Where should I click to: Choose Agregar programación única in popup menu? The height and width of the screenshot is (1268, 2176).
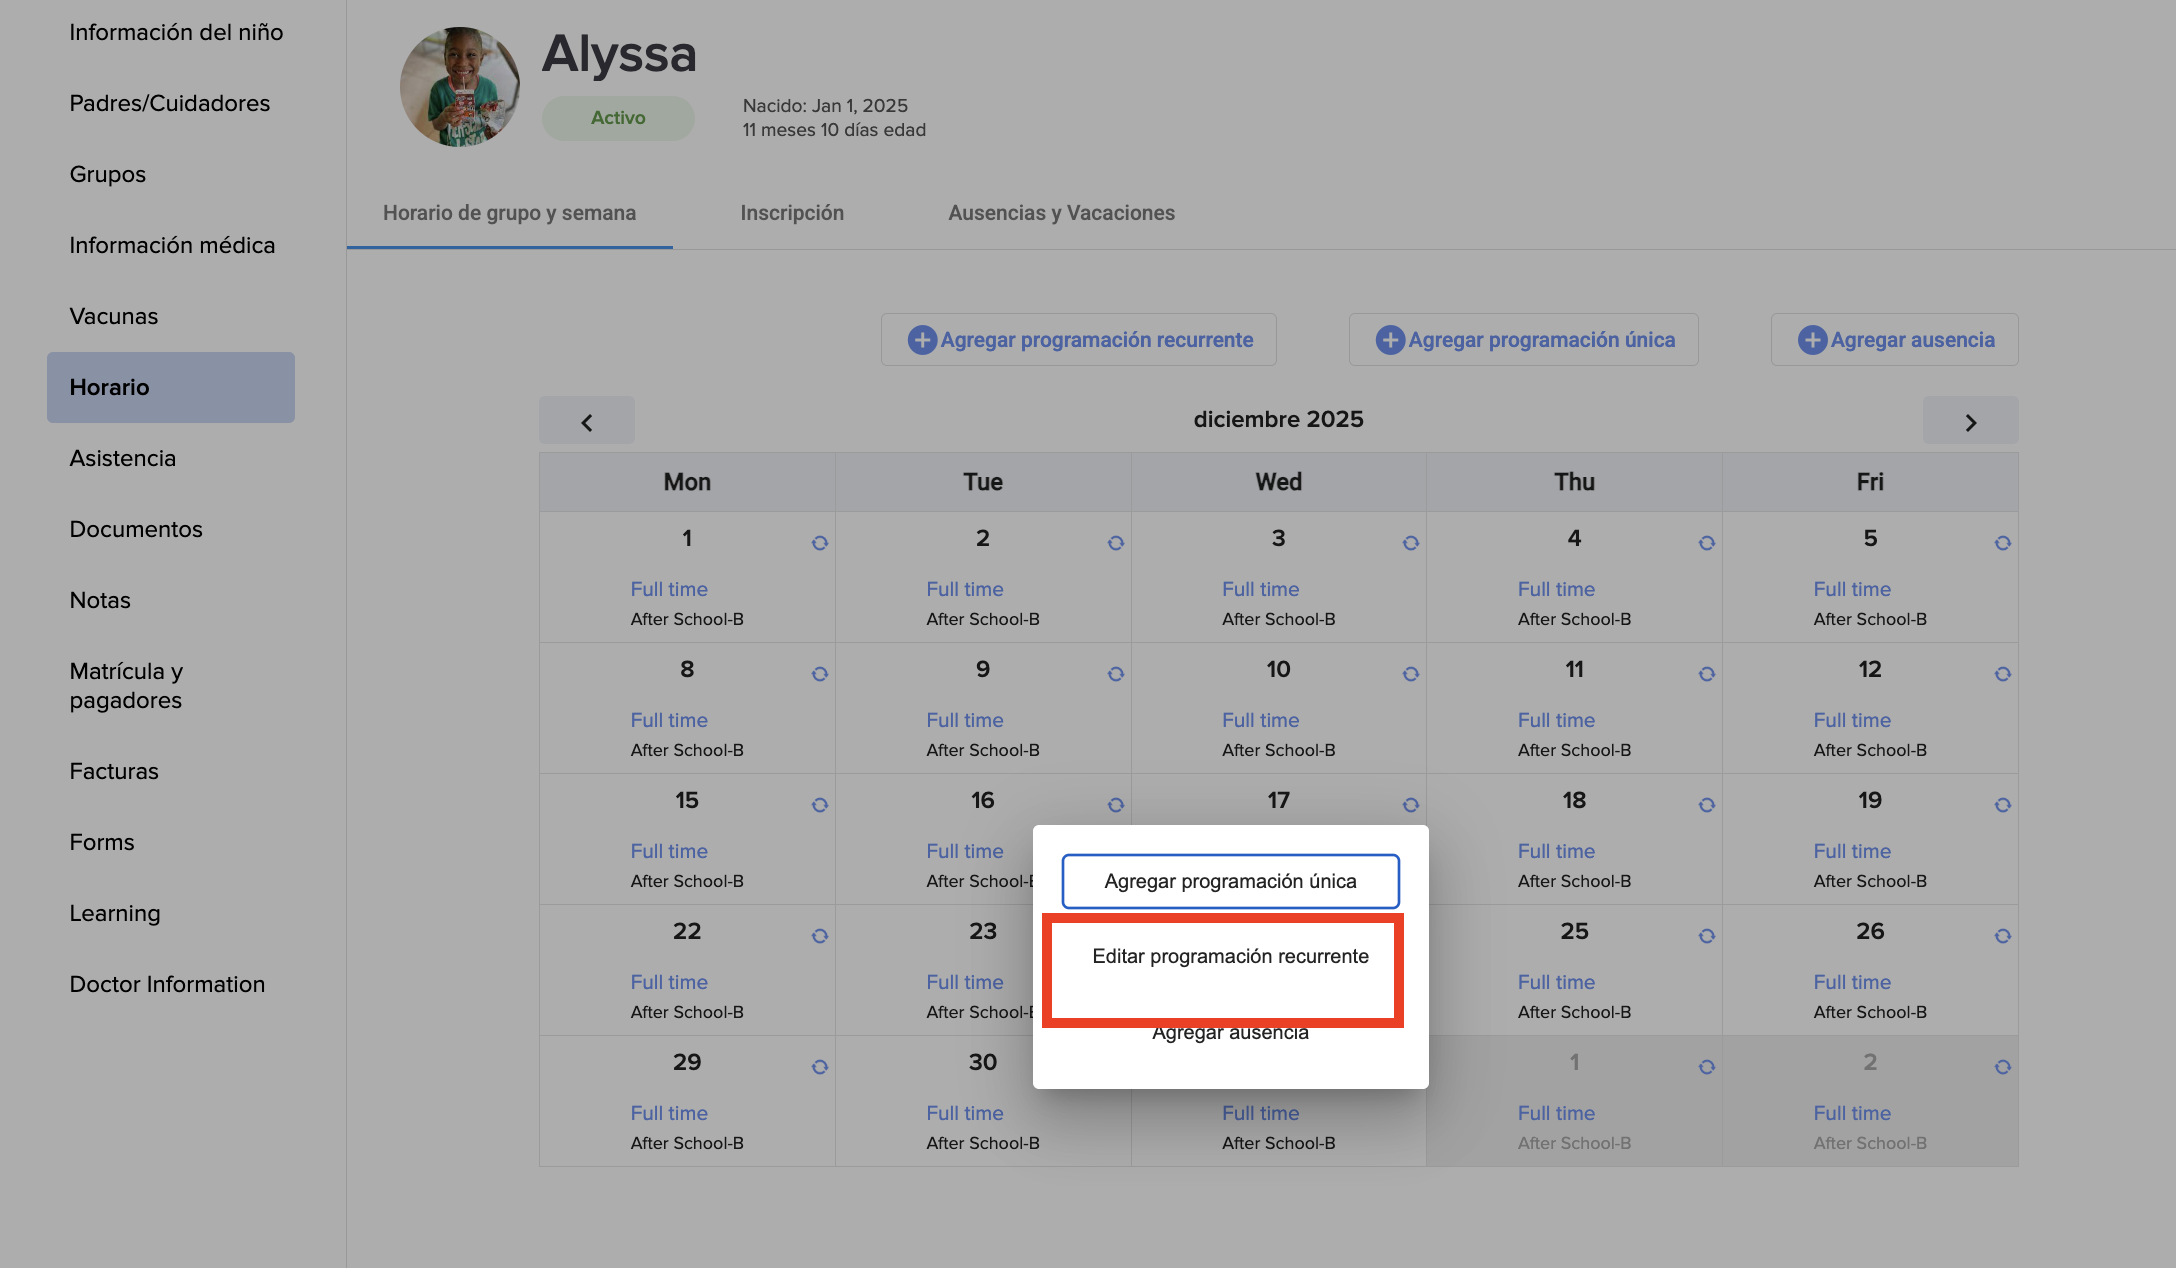coord(1229,881)
